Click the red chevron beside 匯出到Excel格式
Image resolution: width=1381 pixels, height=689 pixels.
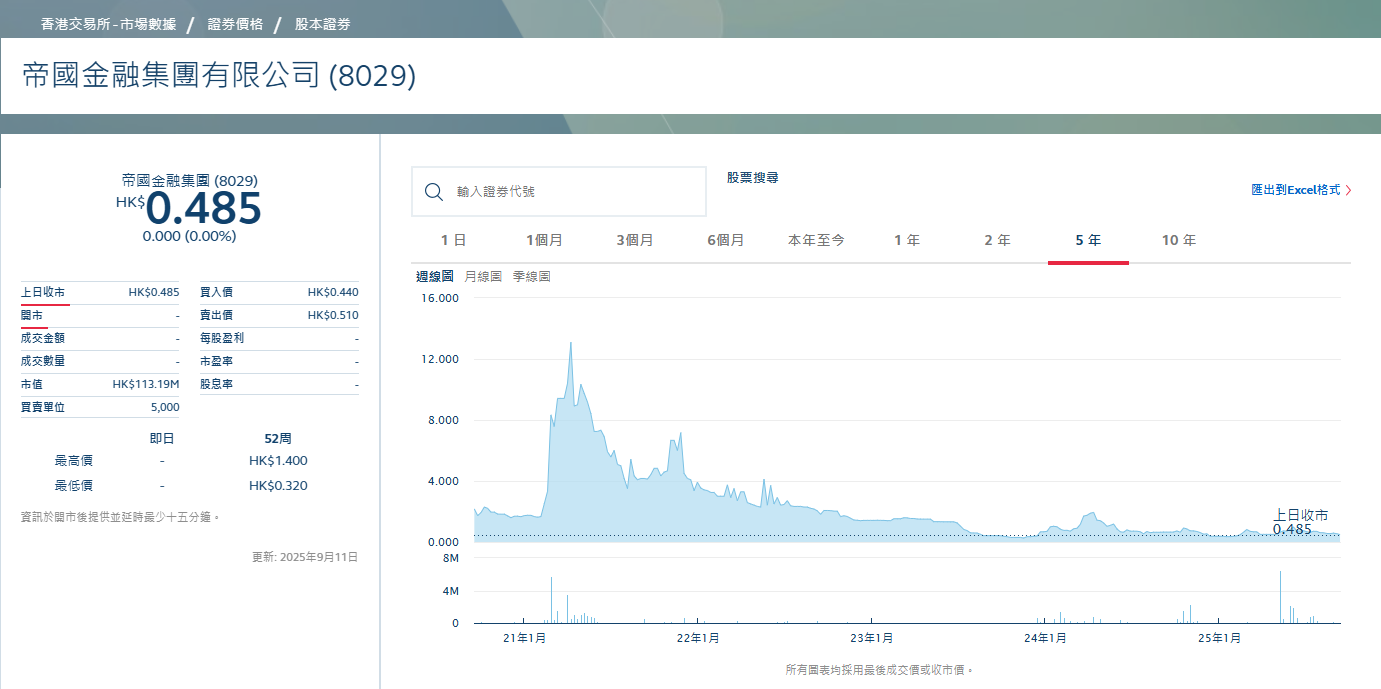tap(1348, 190)
